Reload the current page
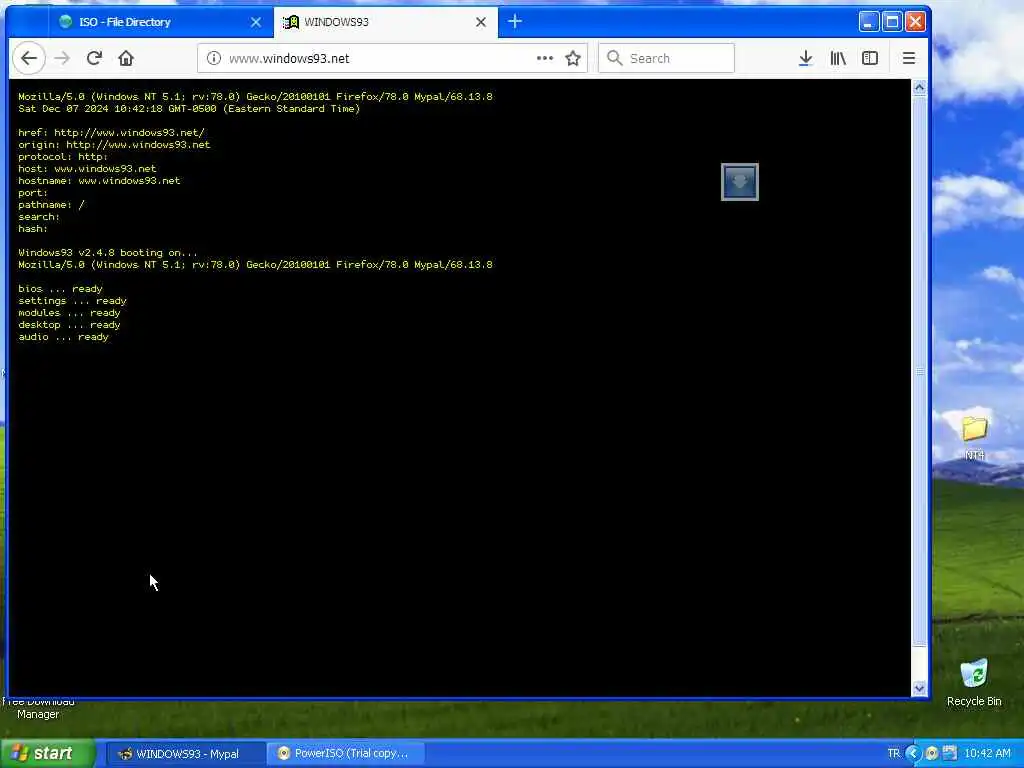Screen dimensions: 1024x768 (x=94, y=58)
